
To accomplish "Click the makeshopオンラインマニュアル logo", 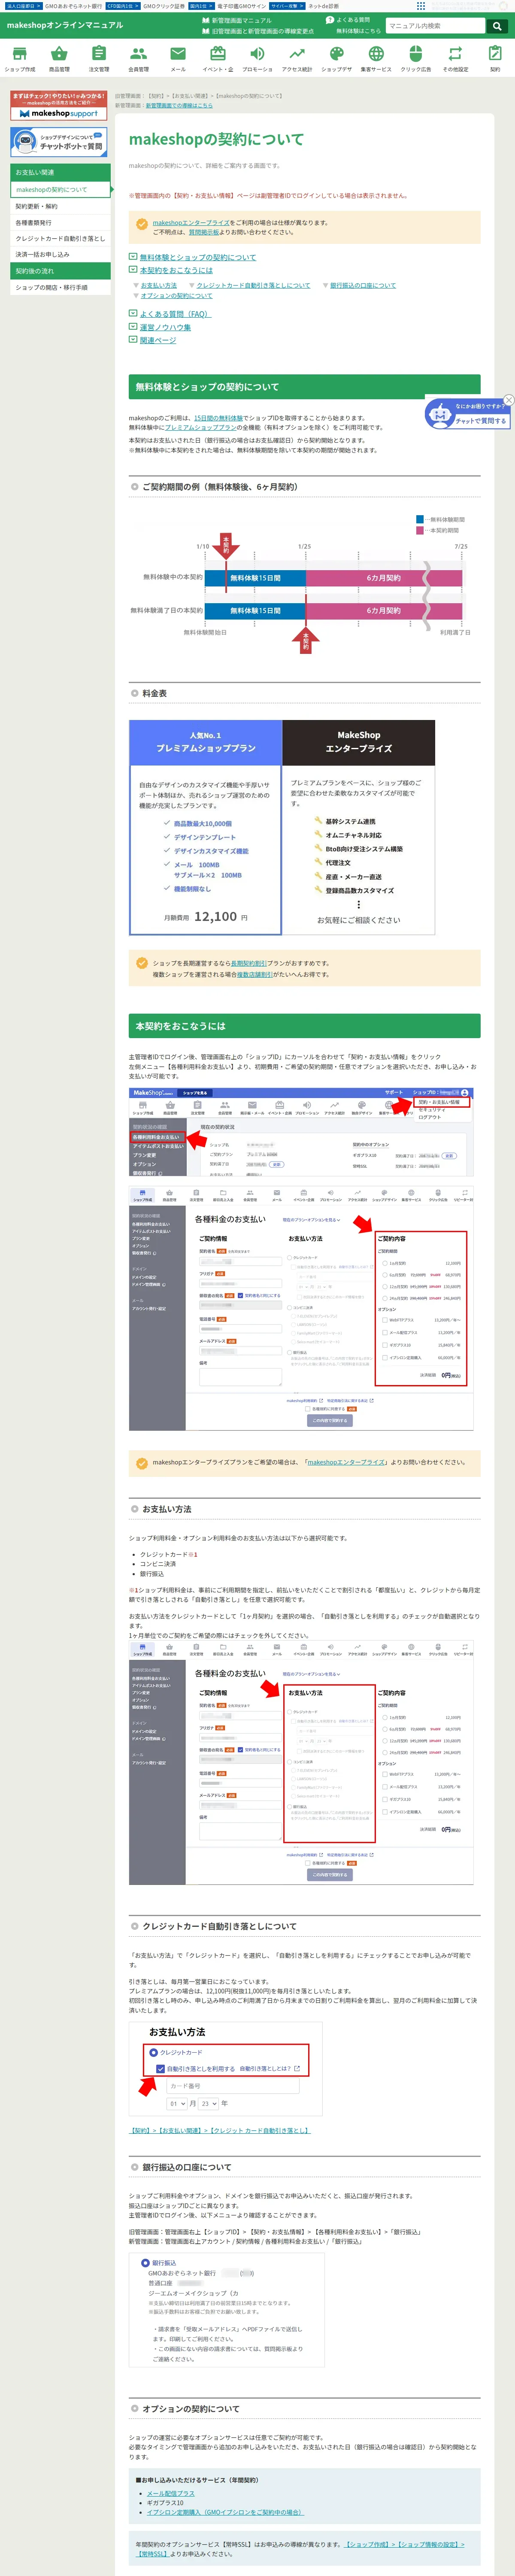I will pyautogui.click(x=64, y=25).
